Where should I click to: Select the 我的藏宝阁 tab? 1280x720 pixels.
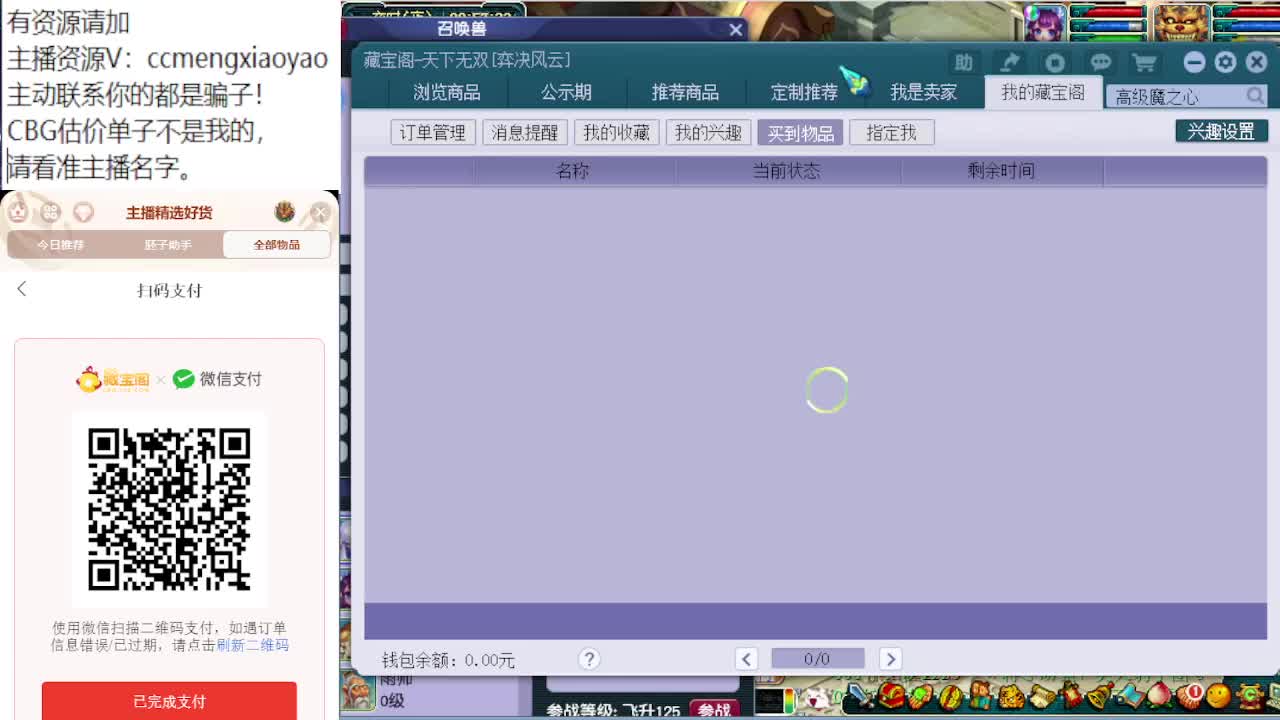[1043, 93]
